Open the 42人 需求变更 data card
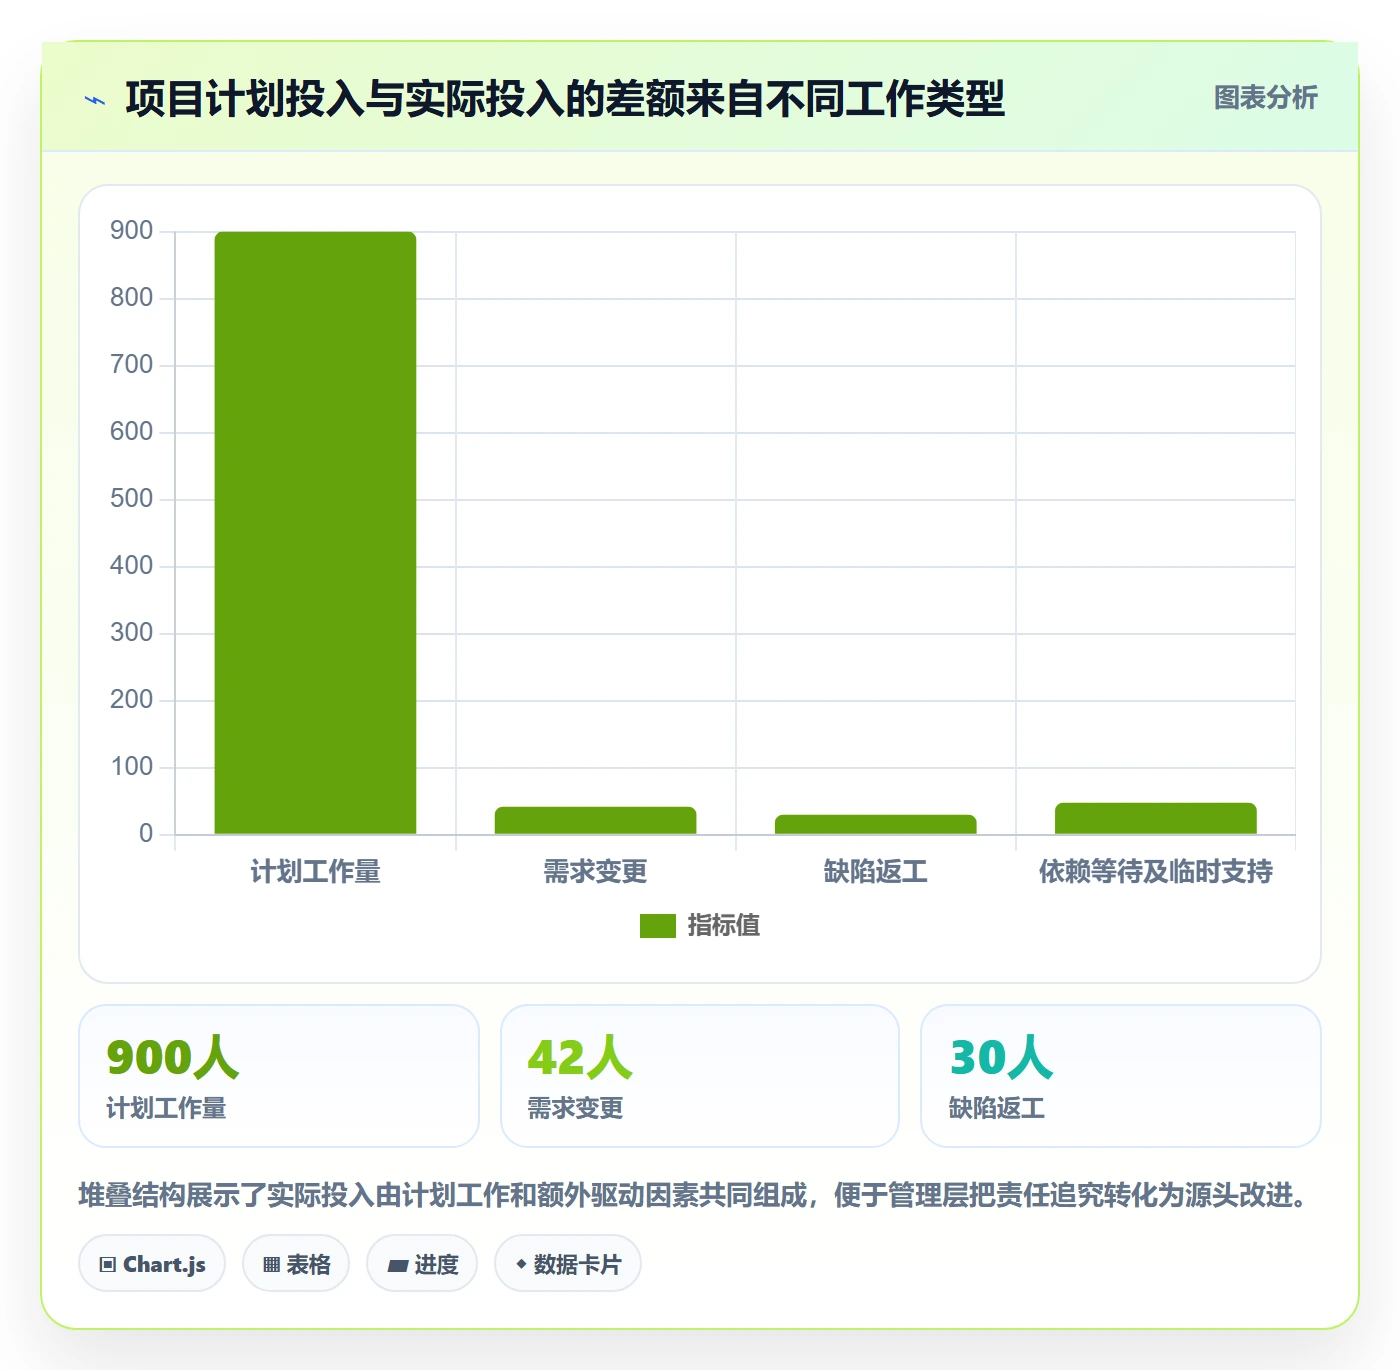Image resolution: width=1400 pixels, height=1370 pixels. (700, 1076)
